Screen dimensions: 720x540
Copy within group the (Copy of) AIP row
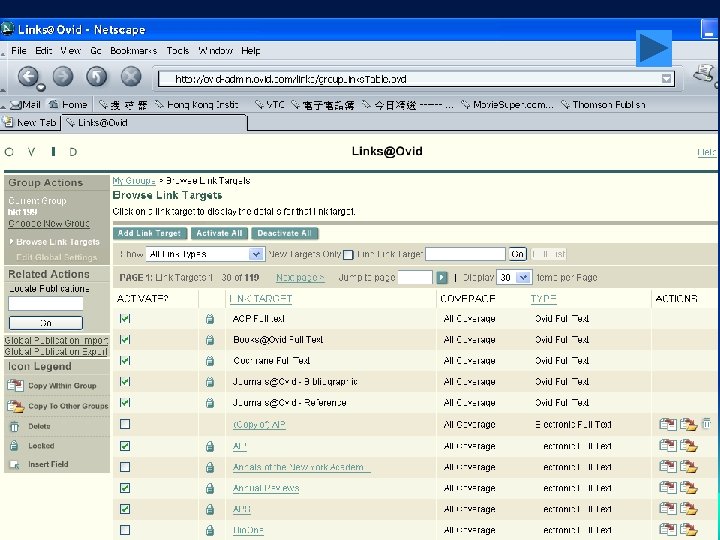(668, 424)
